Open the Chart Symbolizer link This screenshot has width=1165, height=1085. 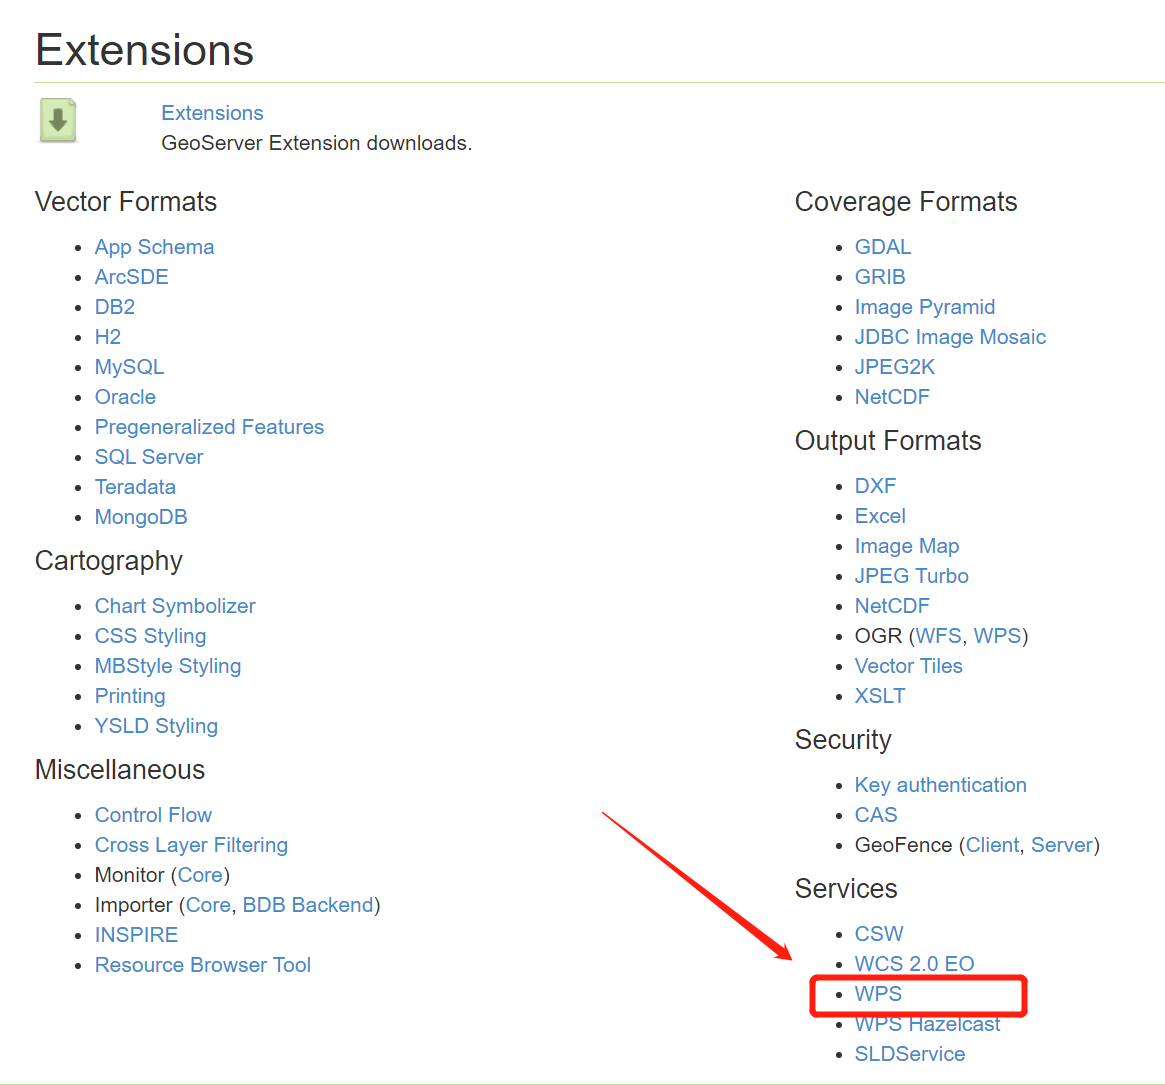[175, 606]
